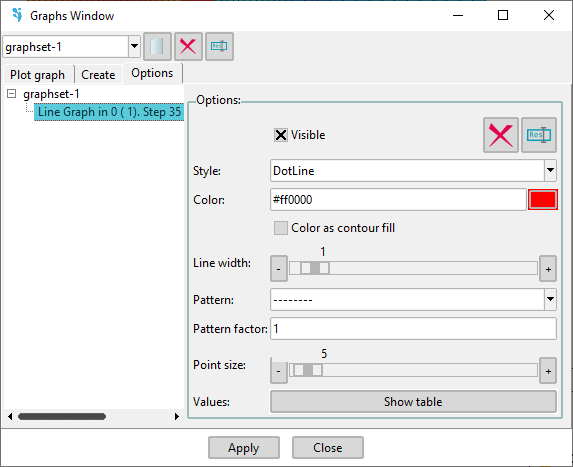Delete the graph using Options panel red X

coord(501,135)
